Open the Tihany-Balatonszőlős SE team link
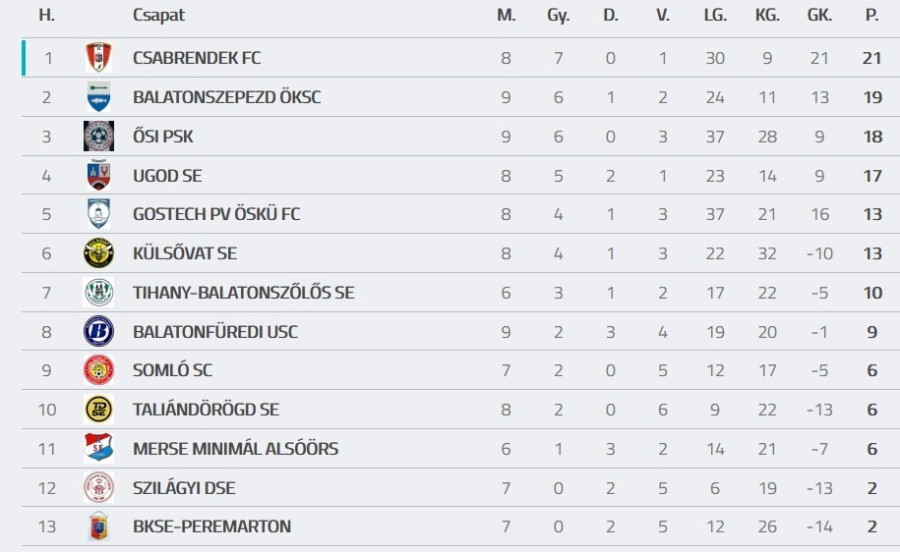The image size is (900, 552). pyautogui.click(x=243, y=292)
